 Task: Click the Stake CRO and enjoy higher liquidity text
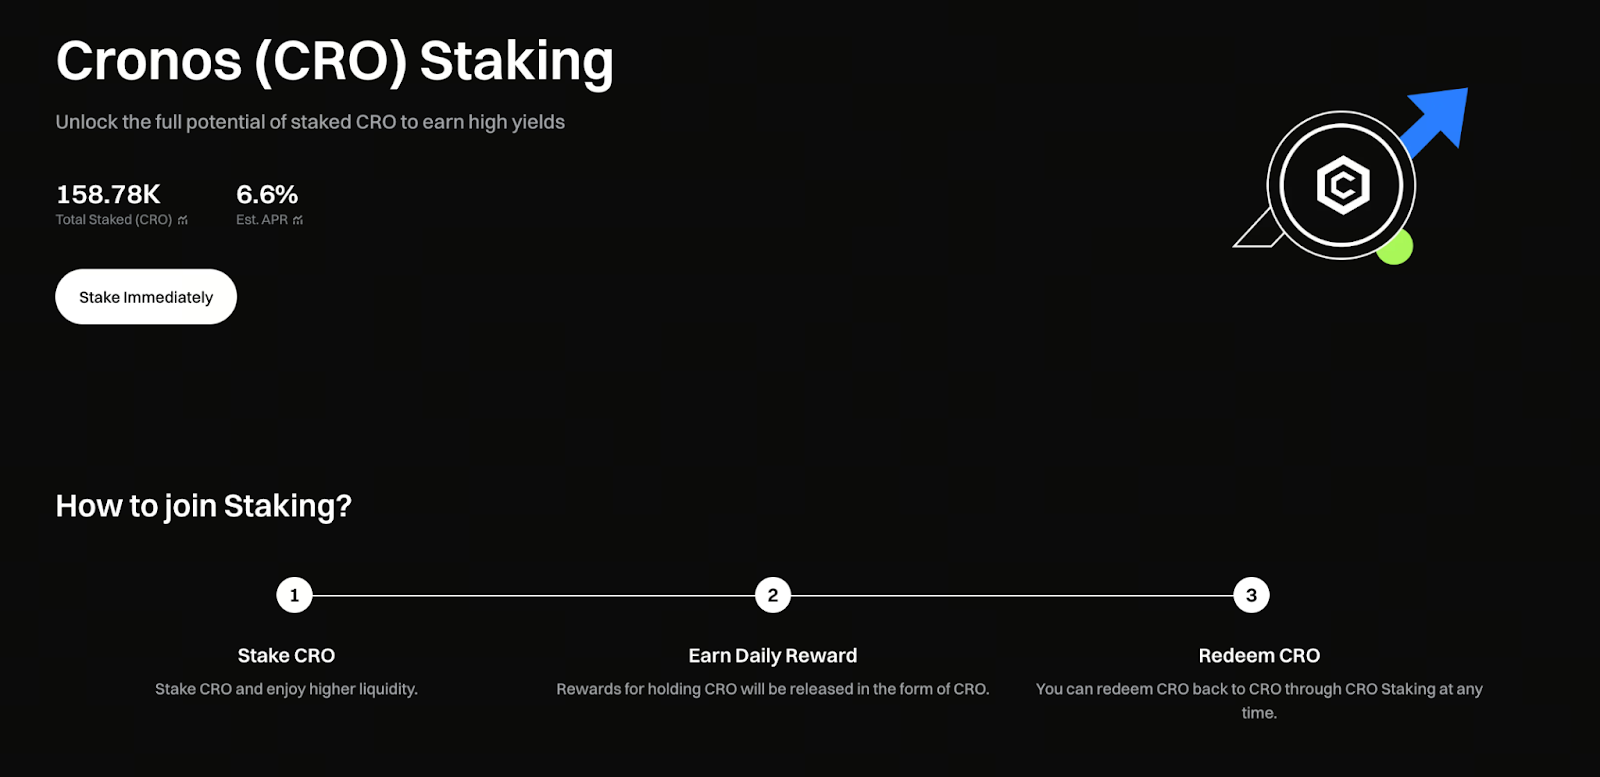coord(286,689)
